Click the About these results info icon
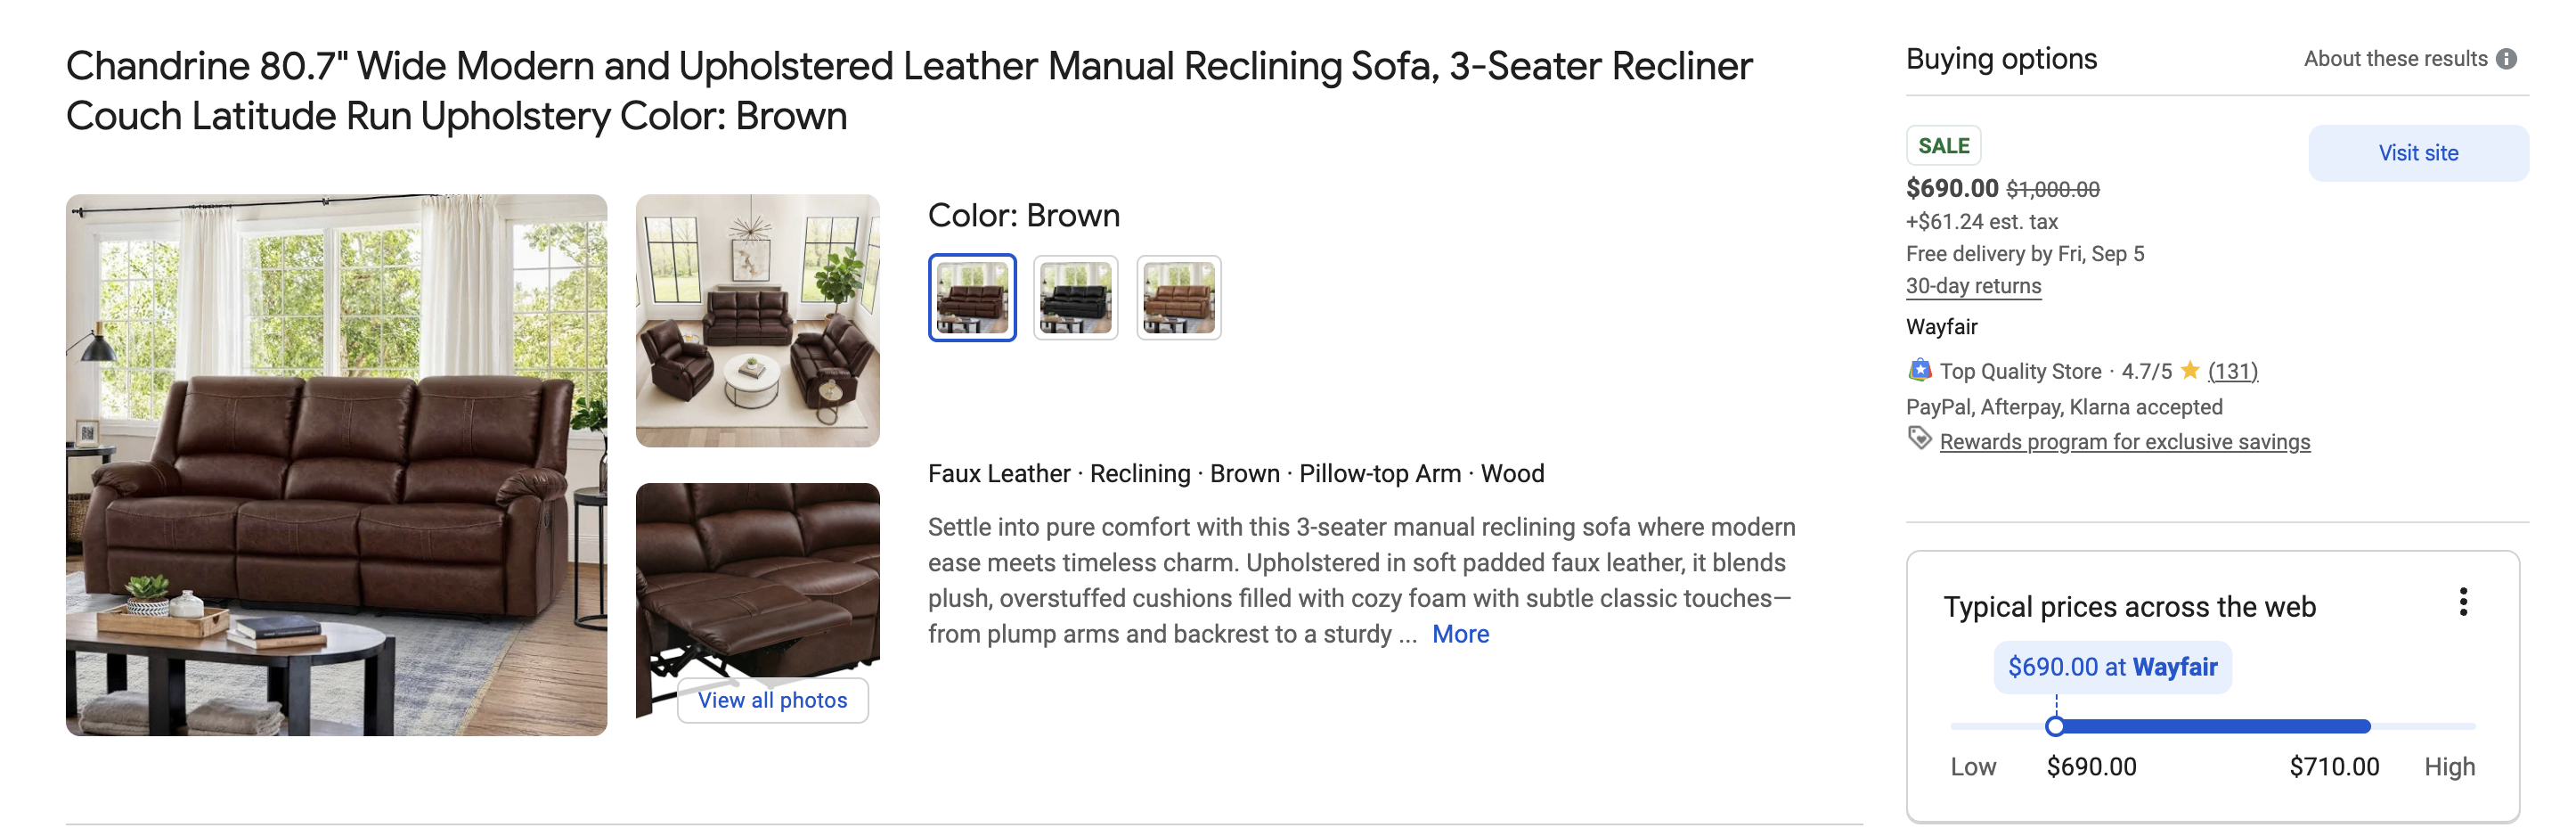 point(2506,59)
